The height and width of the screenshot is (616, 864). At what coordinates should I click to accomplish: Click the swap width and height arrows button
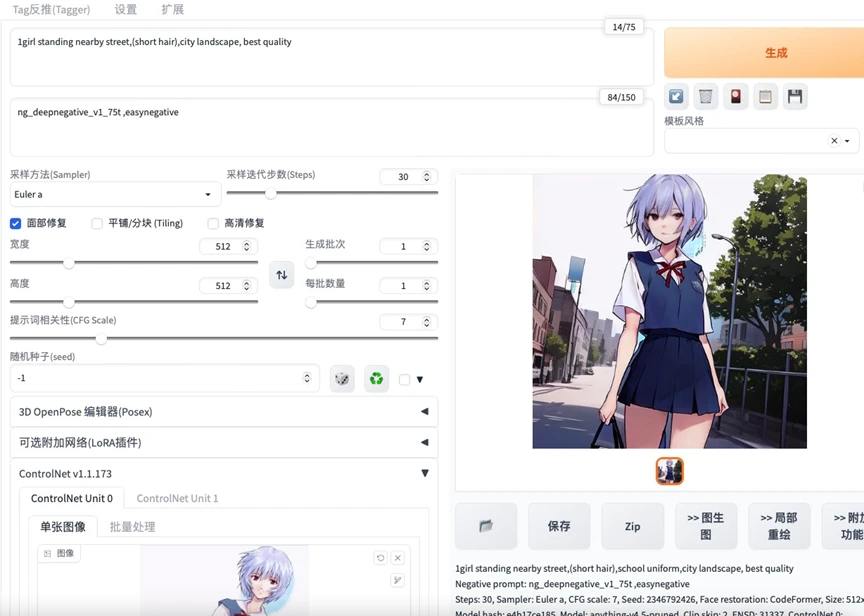click(x=282, y=274)
